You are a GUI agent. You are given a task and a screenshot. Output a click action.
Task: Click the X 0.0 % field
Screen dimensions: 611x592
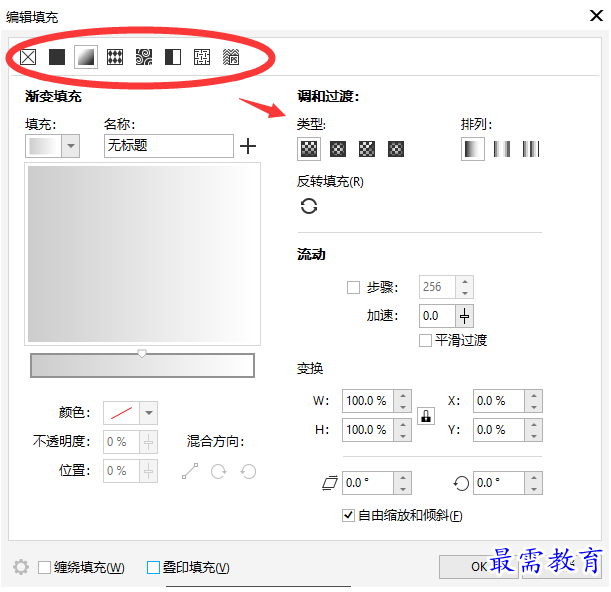click(x=499, y=401)
